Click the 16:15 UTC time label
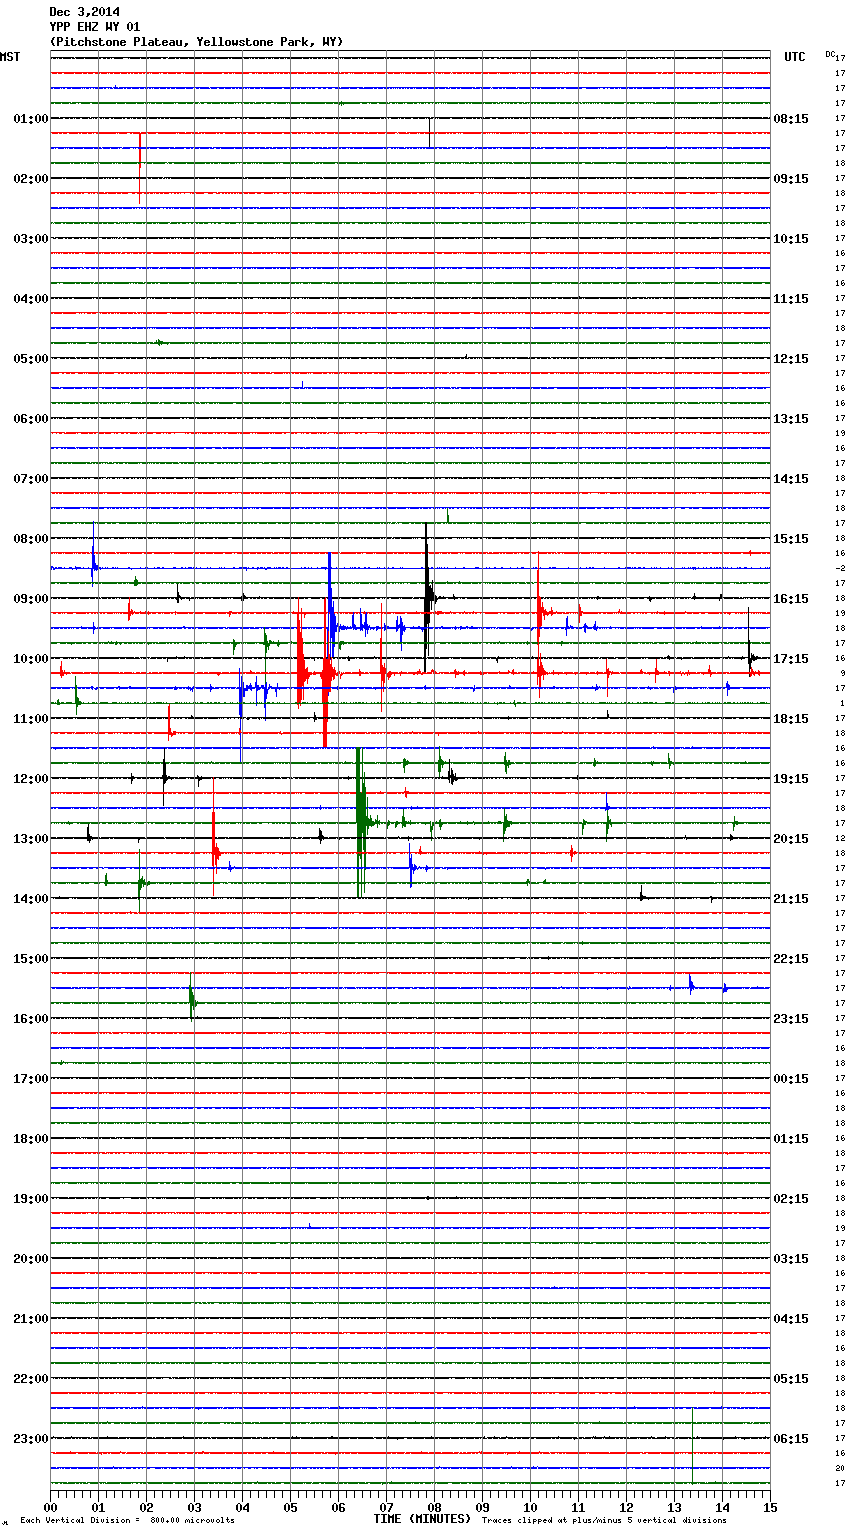Screen dimensions: 850x1534 (x=791, y=599)
